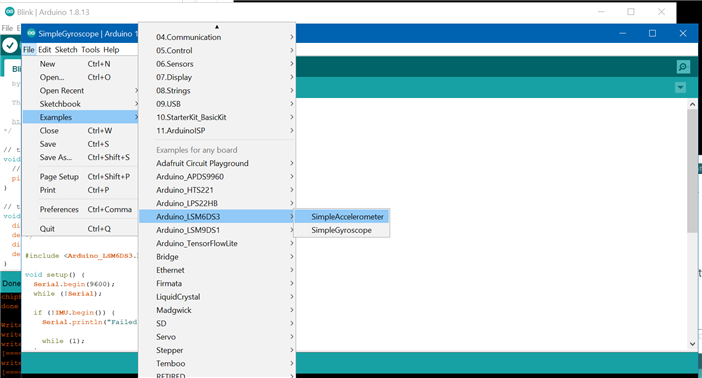Expand the 11.ArduinoISP examples
702x378 pixels.
(217, 131)
